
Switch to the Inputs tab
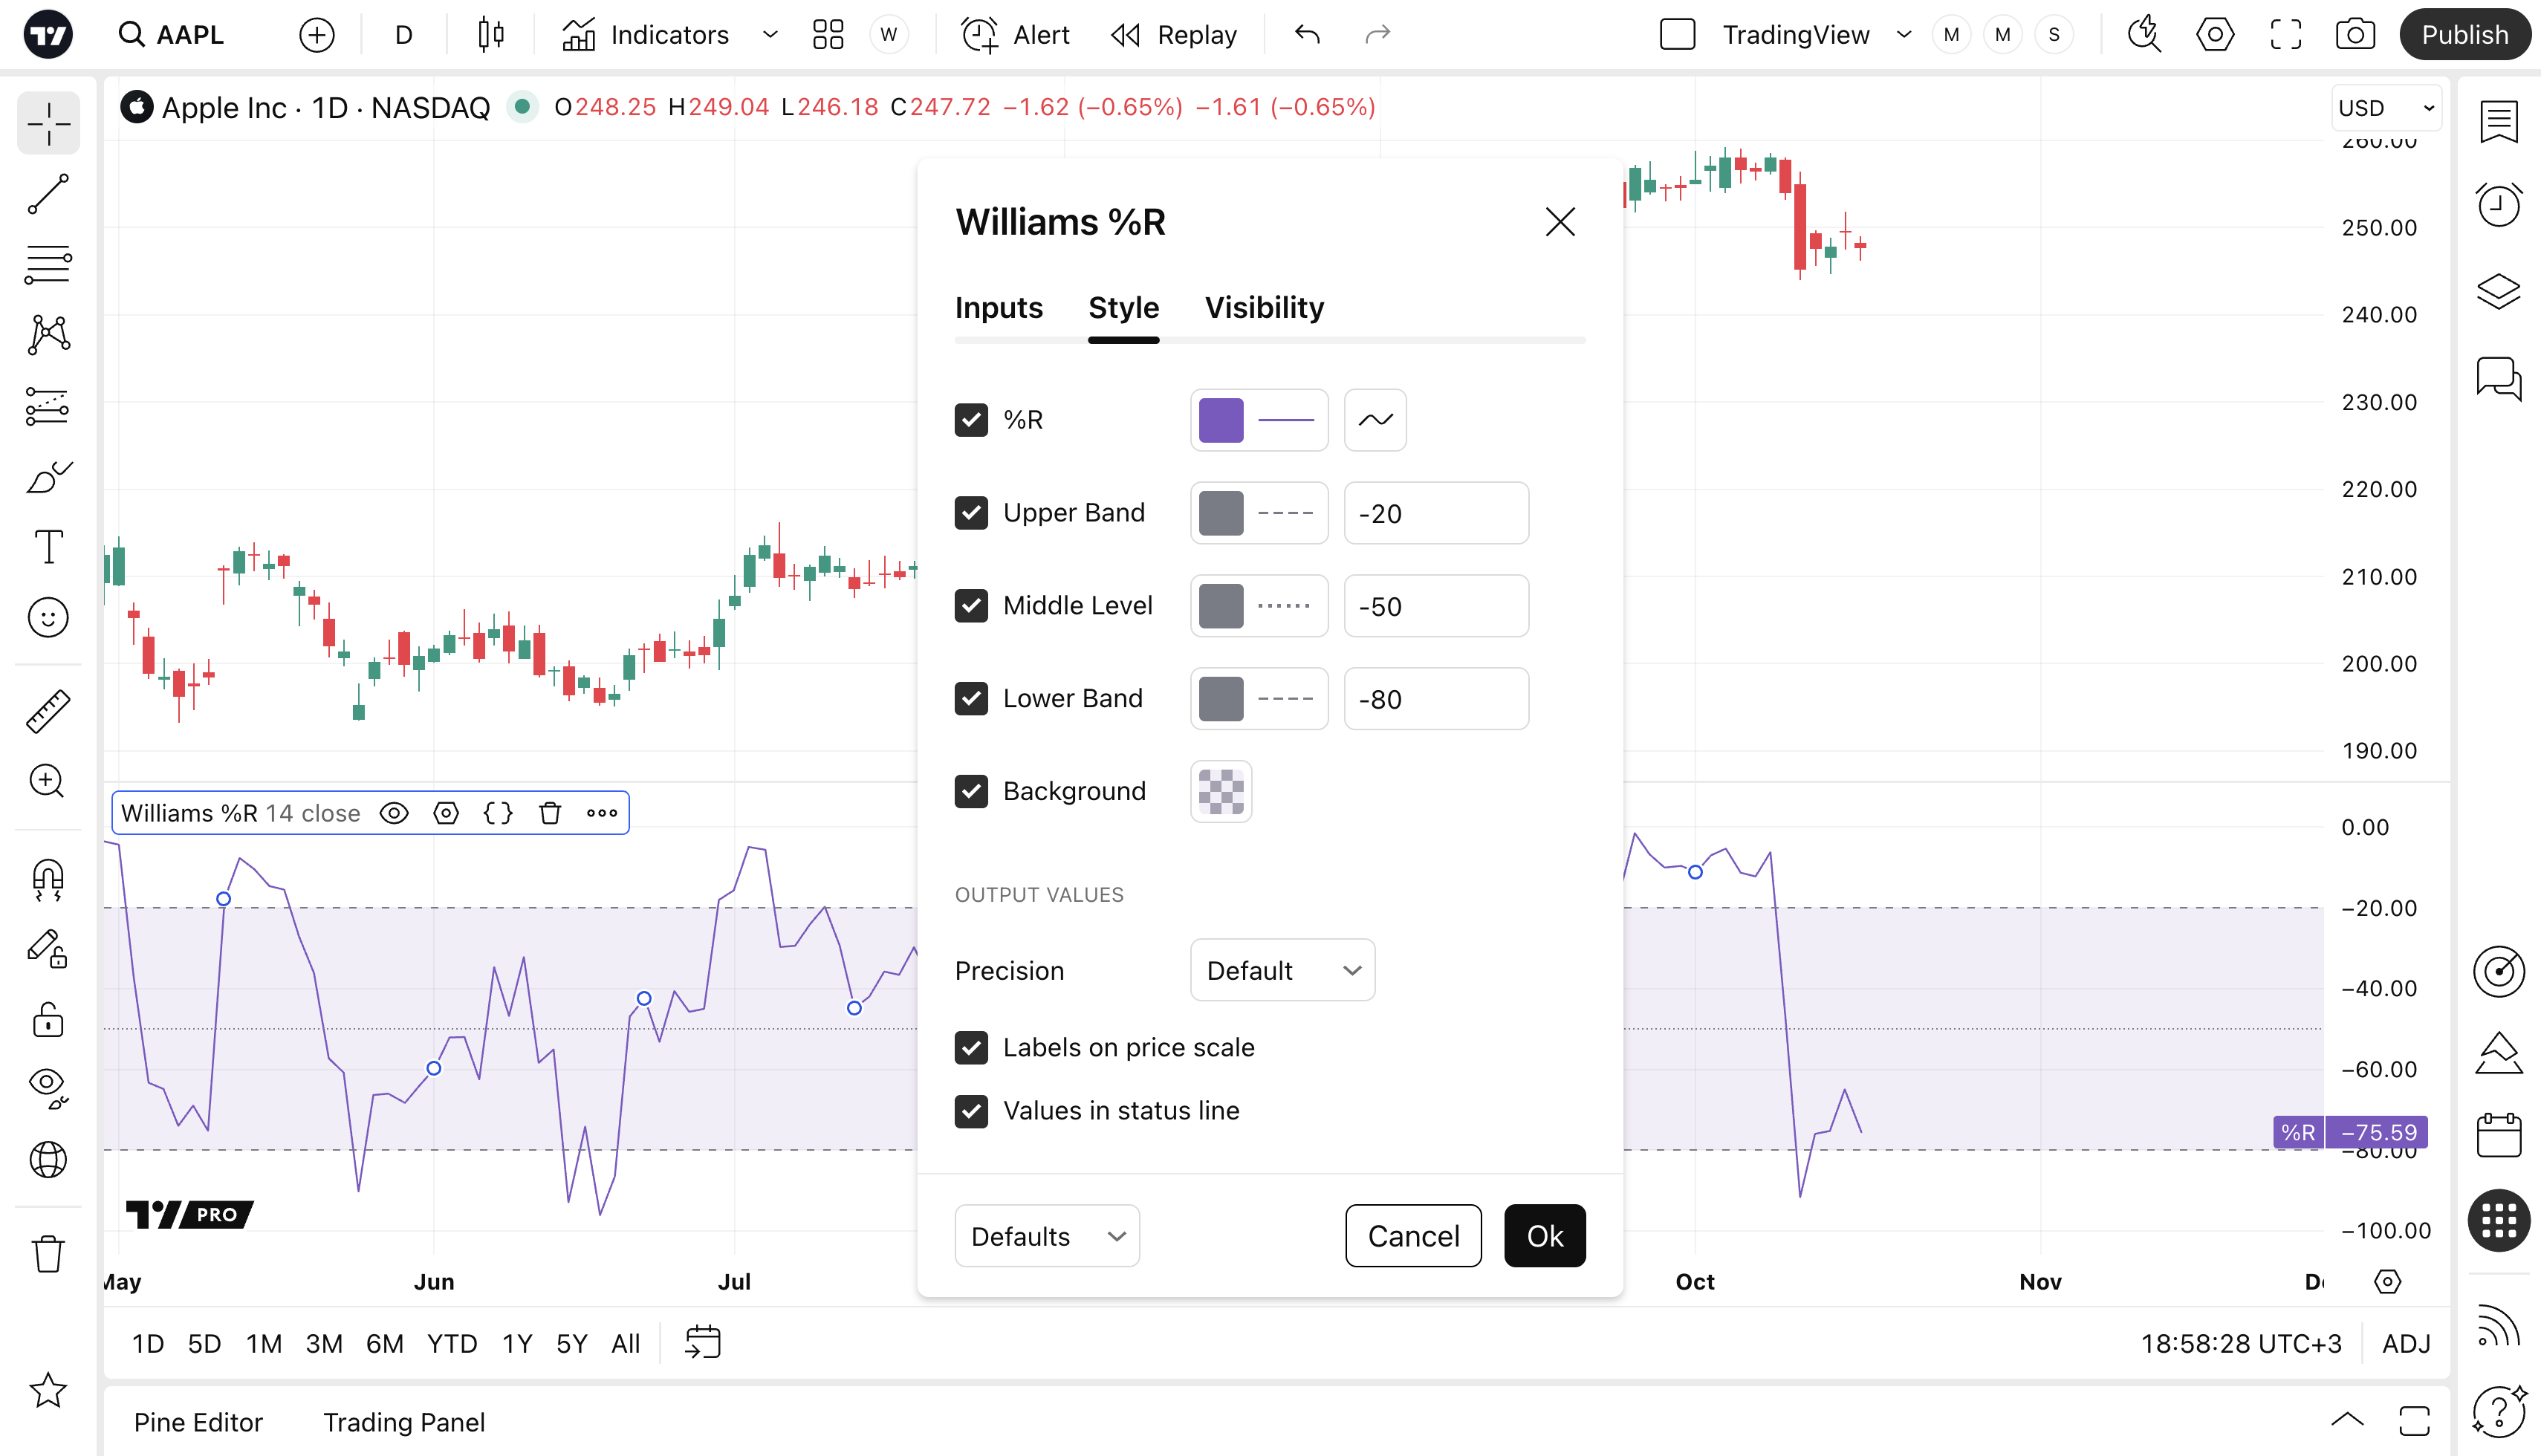coord(998,308)
